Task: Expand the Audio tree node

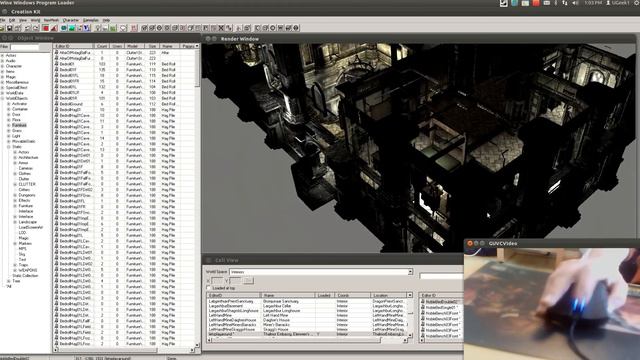Action: click(x=2, y=61)
